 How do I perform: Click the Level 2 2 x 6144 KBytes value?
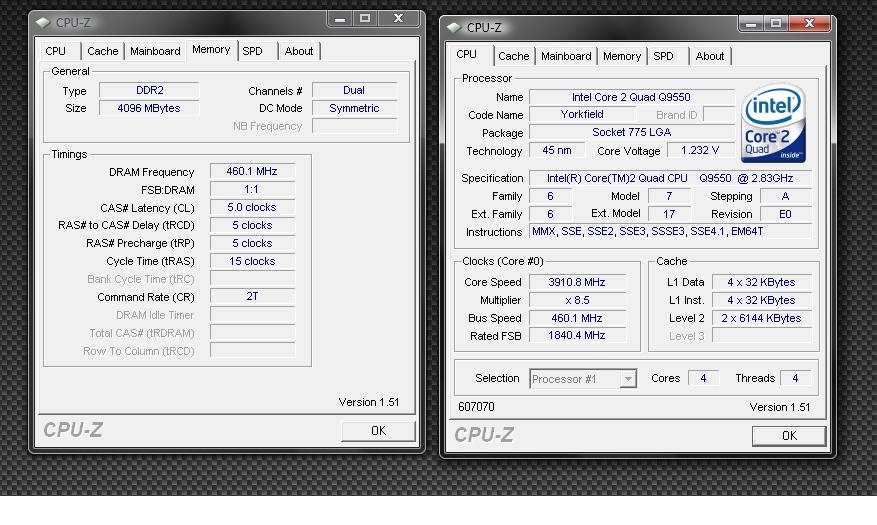coord(761,318)
